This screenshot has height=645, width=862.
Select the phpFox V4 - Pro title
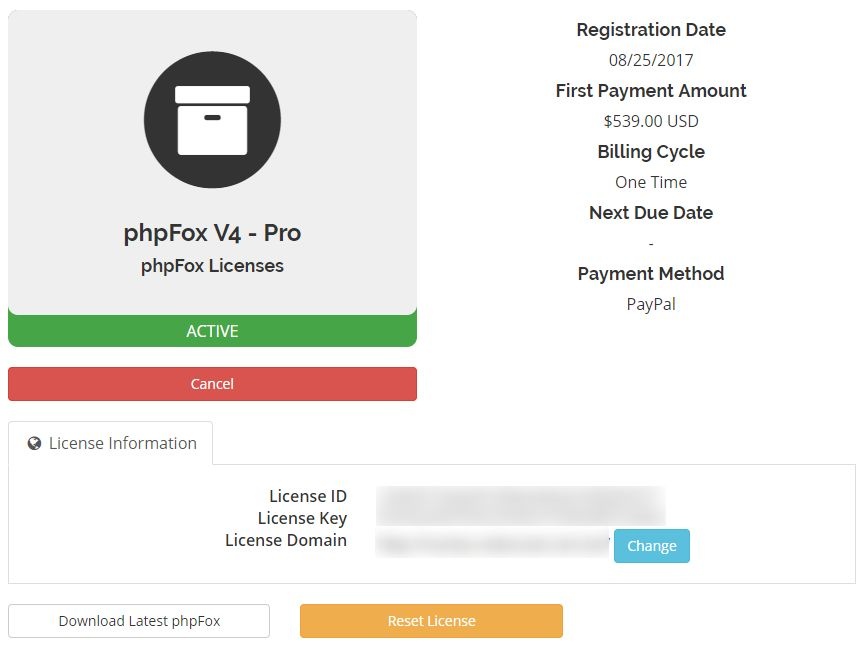(212, 233)
